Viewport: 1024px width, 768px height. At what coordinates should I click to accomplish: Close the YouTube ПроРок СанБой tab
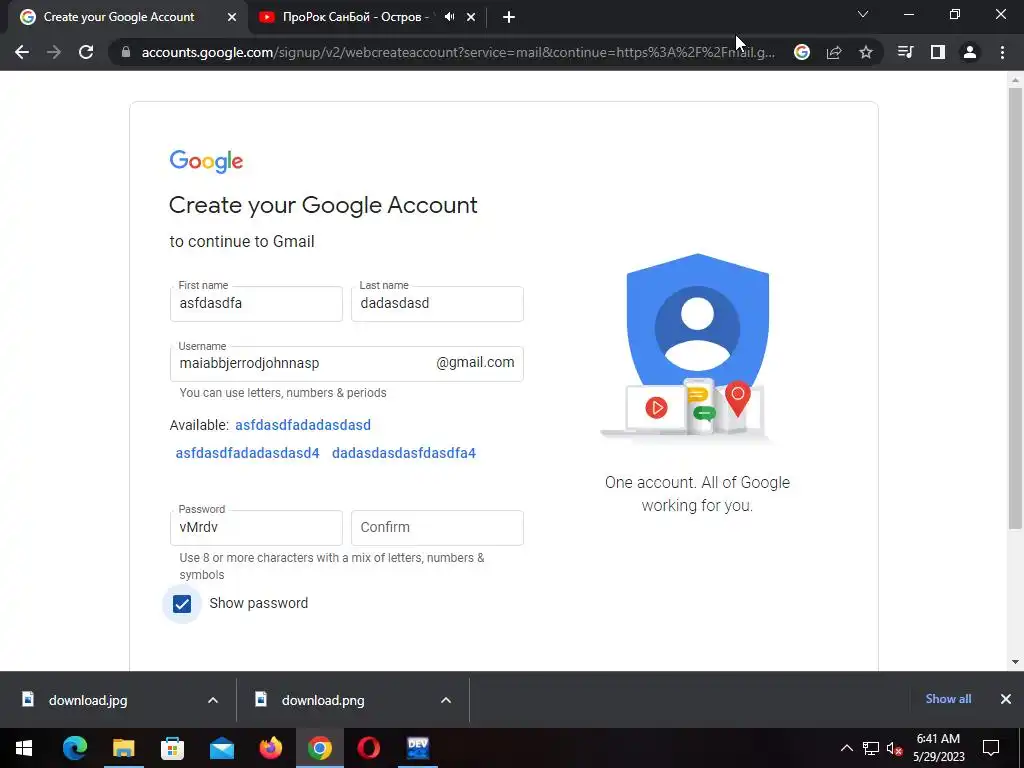pyautogui.click(x=471, y=18)
